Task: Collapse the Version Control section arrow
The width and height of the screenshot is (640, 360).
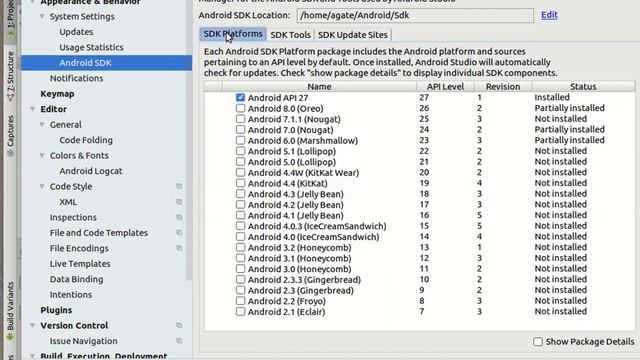Action: tap(32, 325)
